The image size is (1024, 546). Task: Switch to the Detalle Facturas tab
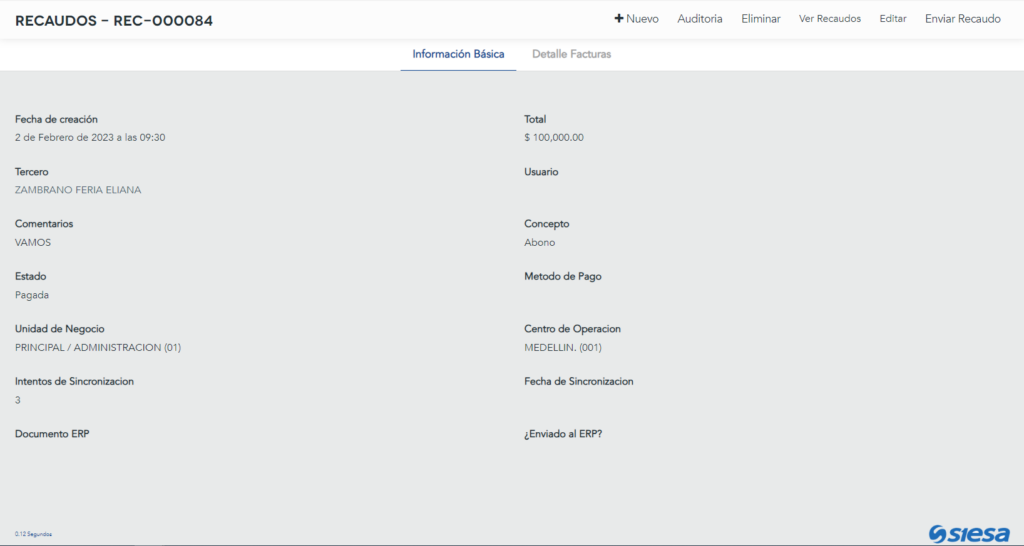571,54
